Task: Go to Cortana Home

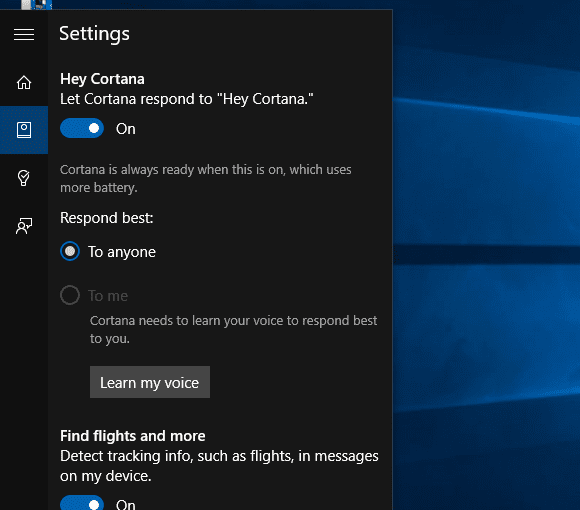Action: click(x=24, y=82)
